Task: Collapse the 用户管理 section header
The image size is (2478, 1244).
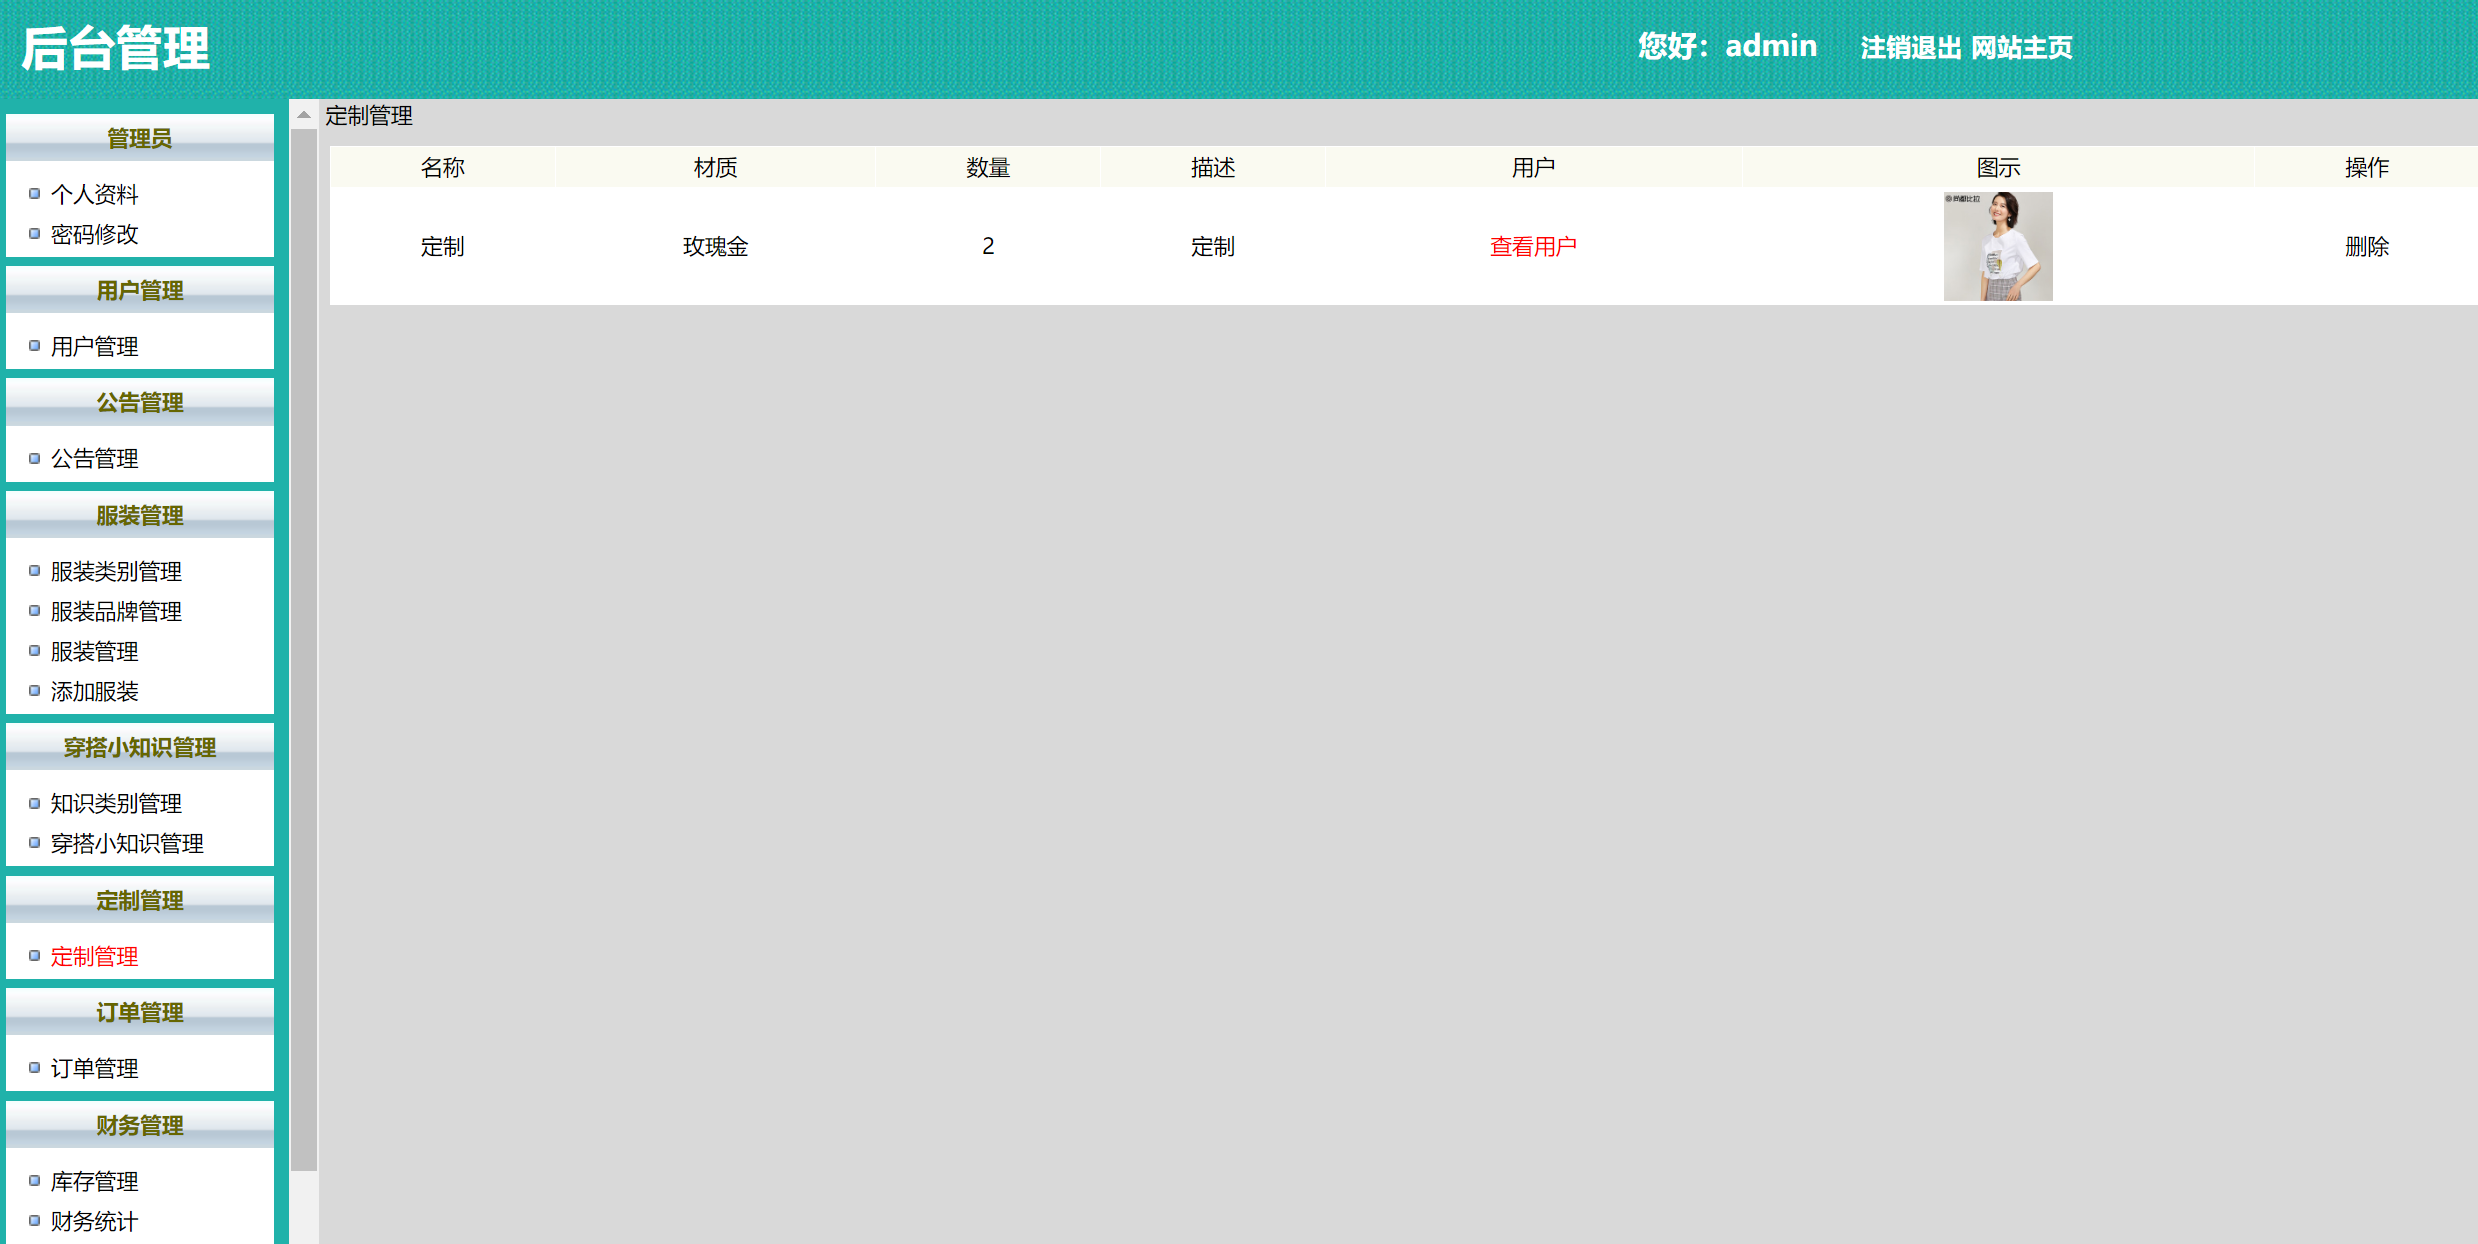Action: pyautogui.click(x=140, y=291)
